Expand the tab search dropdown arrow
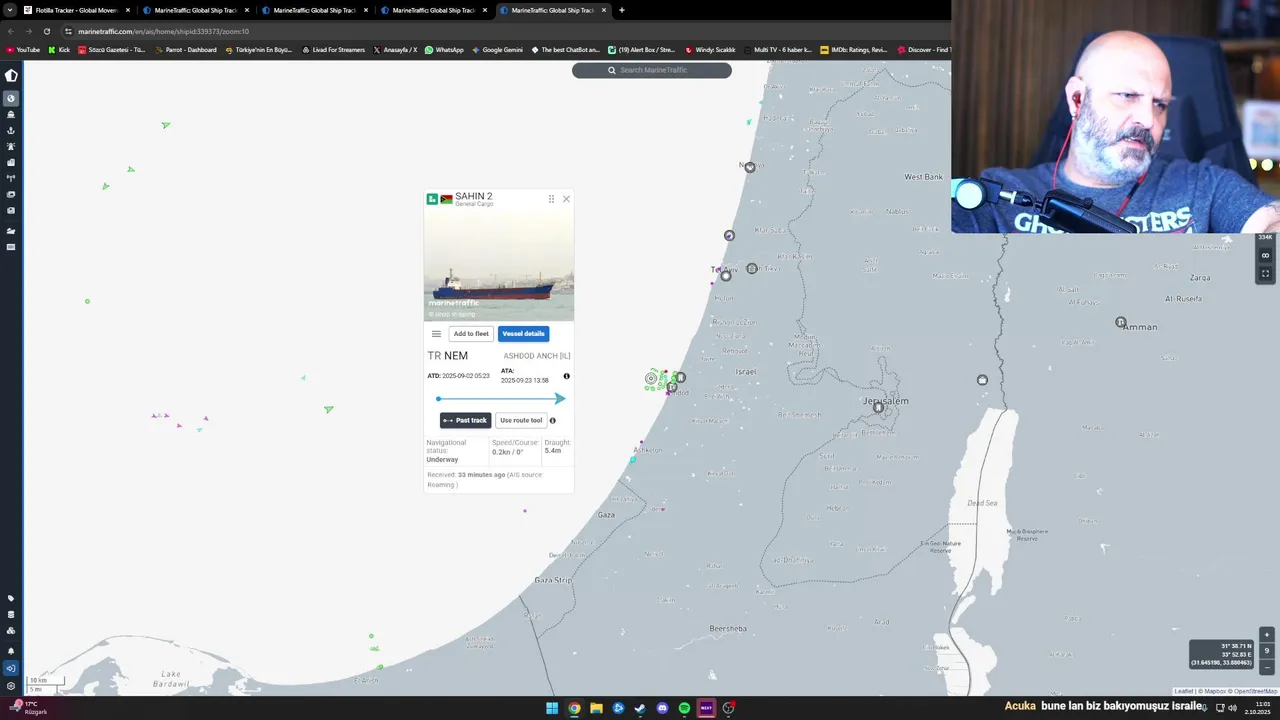The width and height of the screenshot is (1280, 720). 10,10
